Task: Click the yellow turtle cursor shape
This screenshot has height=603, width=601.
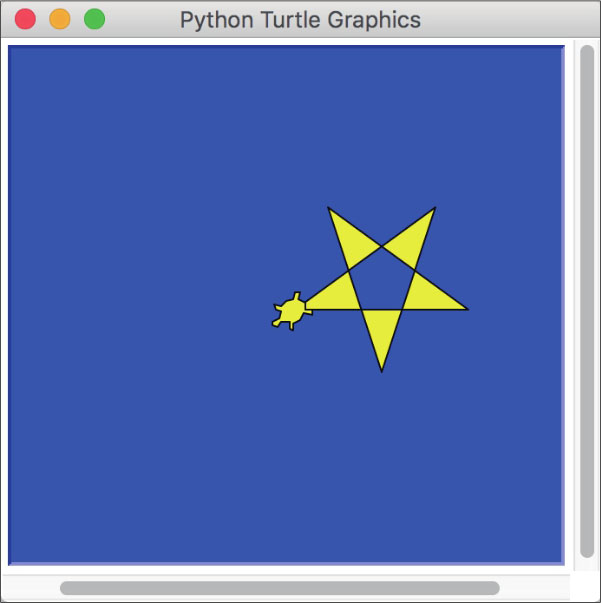Action: click(x=292, y=311)
